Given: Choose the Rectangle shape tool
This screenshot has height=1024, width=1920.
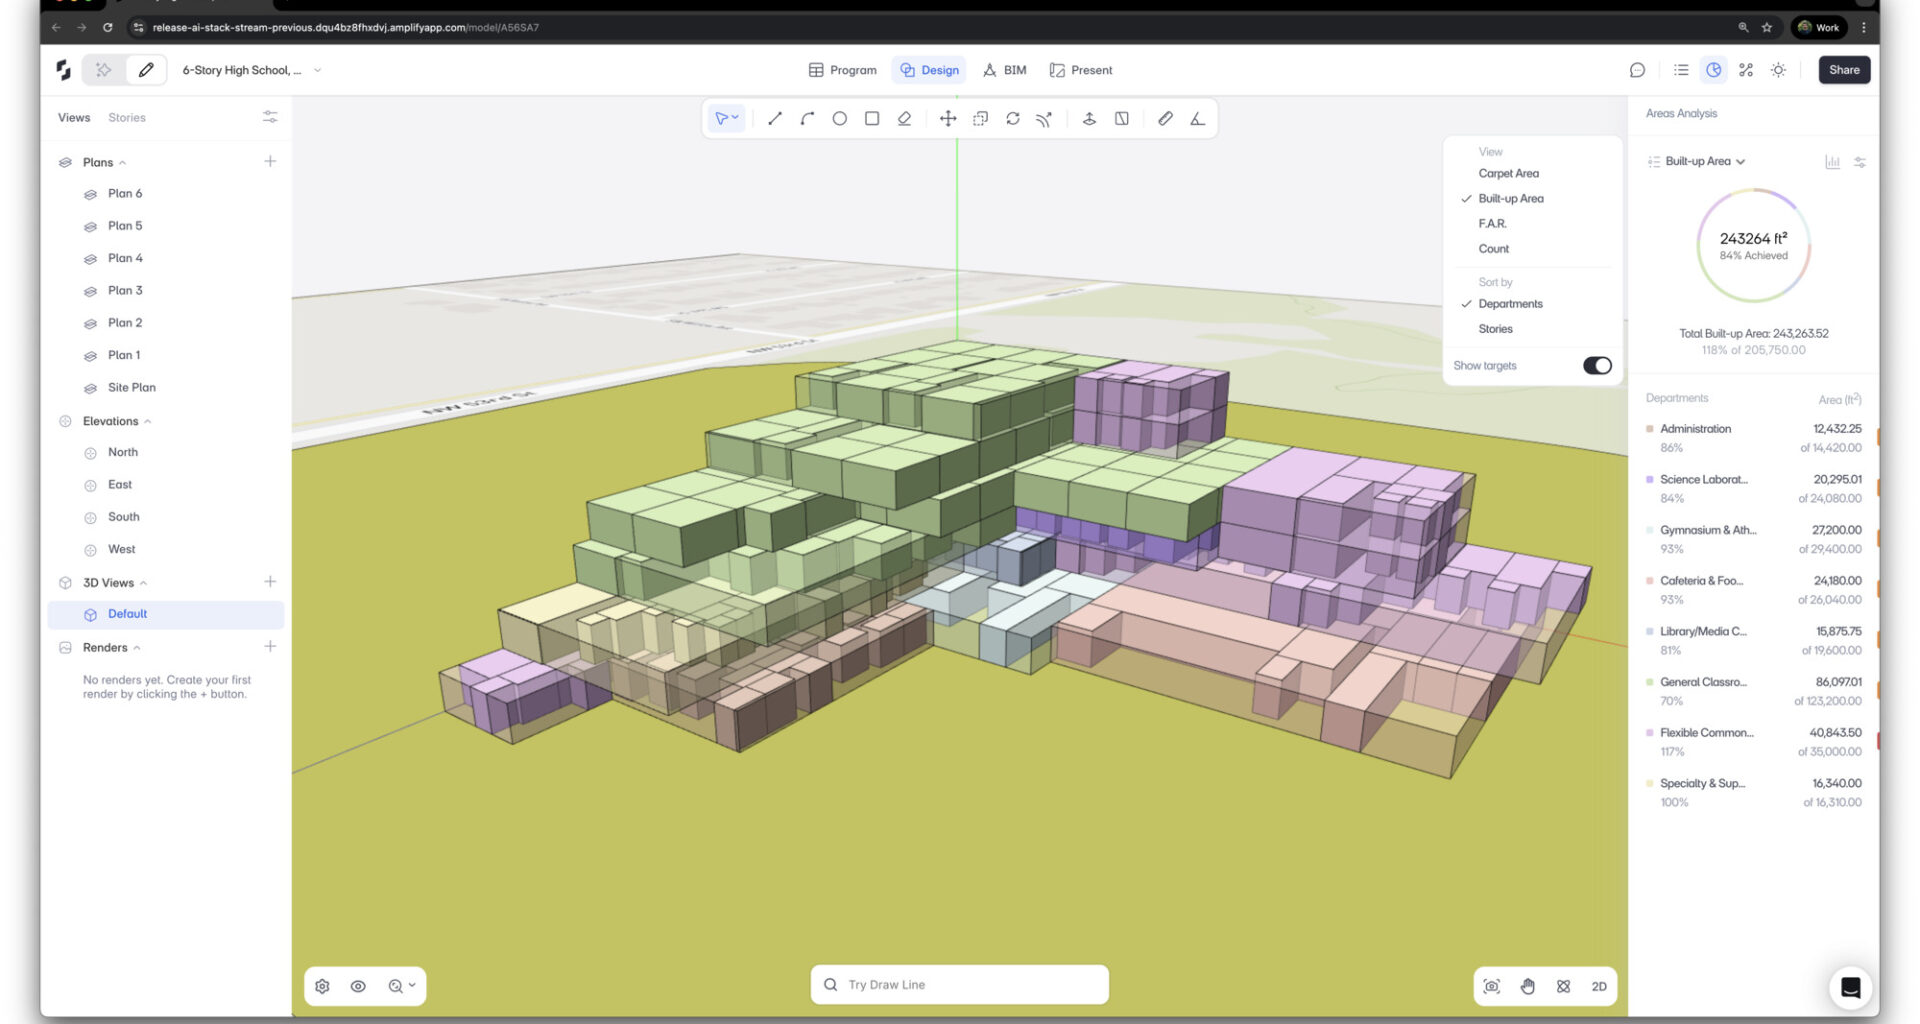Looking at the screenshot, I should [872, 119].
